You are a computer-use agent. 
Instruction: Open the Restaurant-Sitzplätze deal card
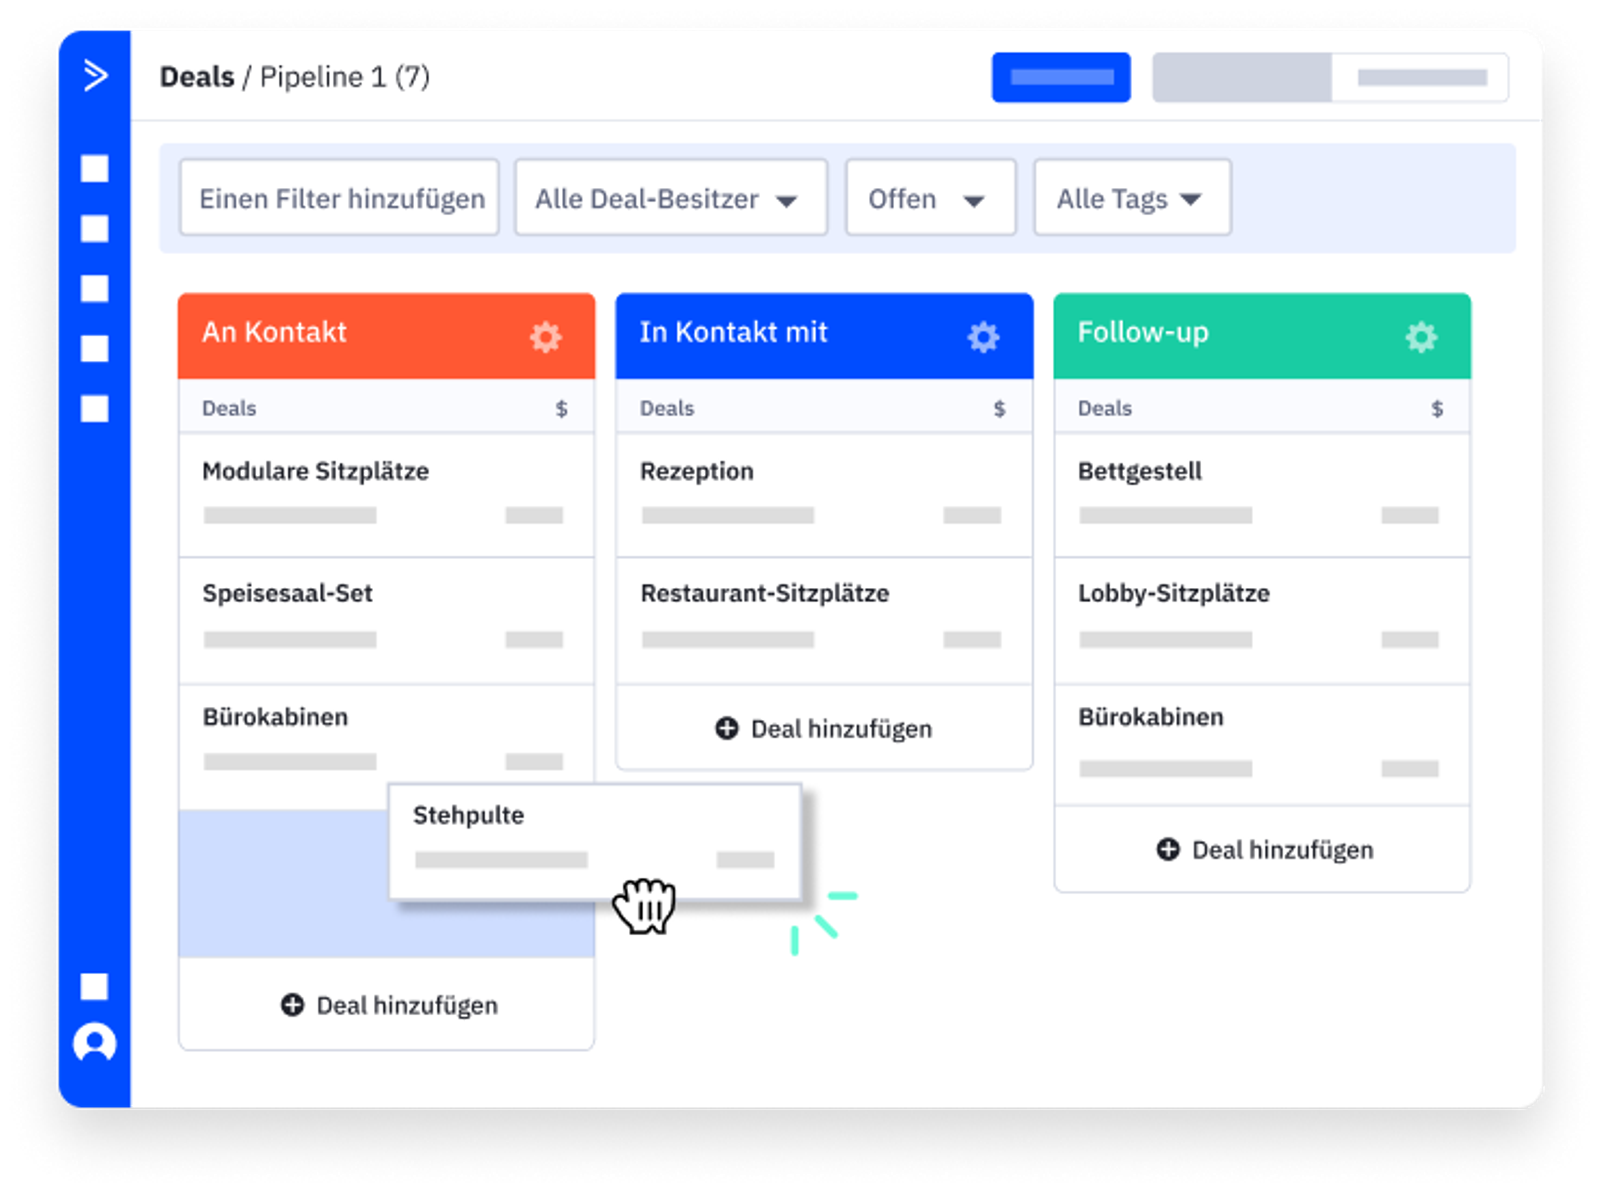tap(824, 618)
